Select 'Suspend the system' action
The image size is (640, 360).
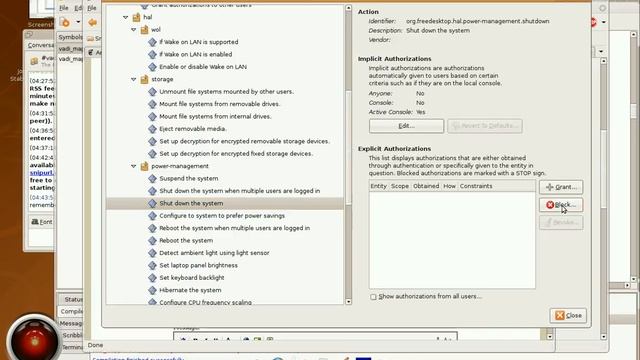(x=189, y=178)
